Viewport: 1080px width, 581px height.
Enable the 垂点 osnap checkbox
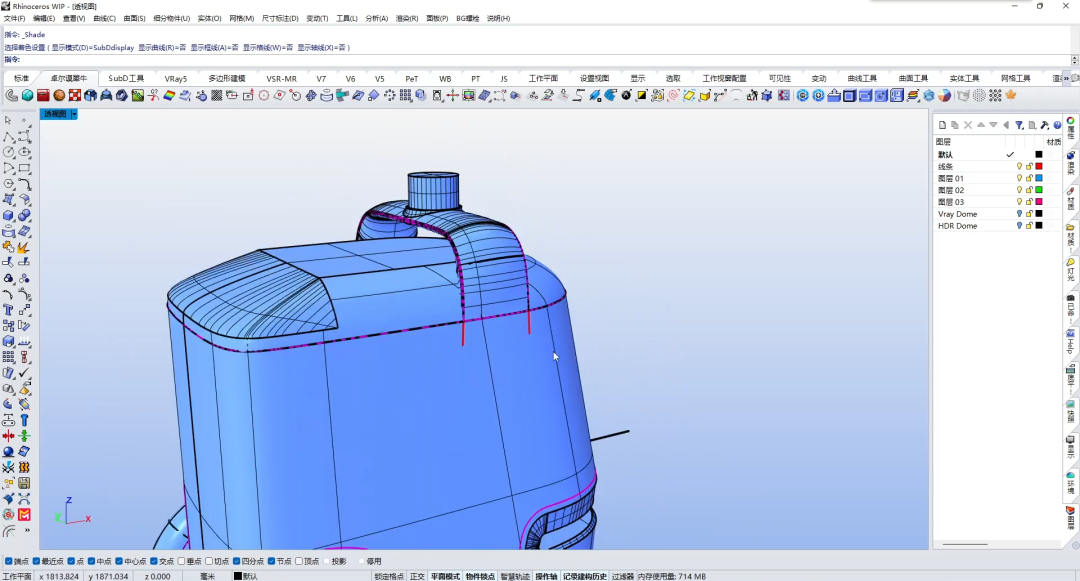pos(181,562)
